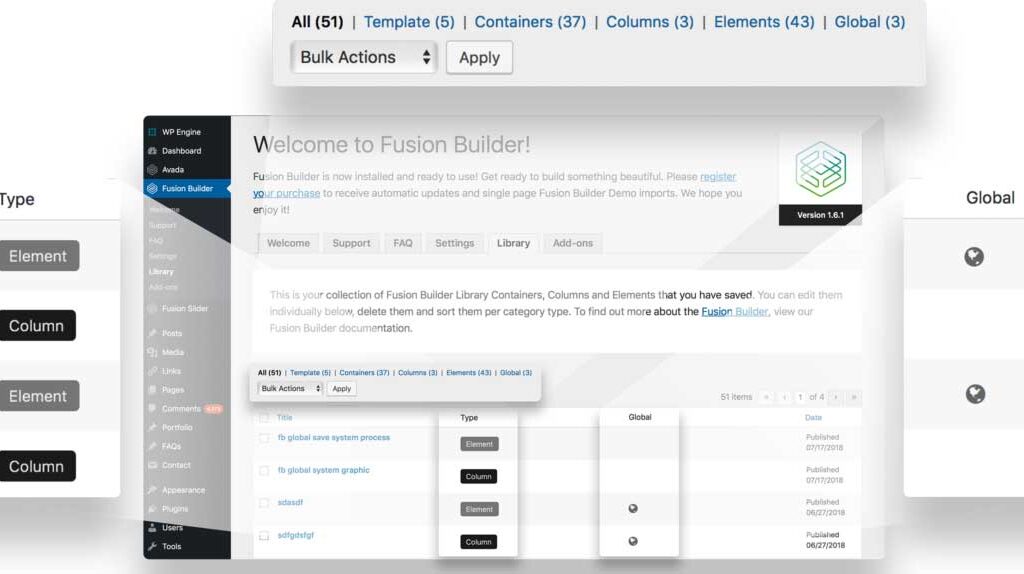The image size is (1024, 574).
Task: Click the FAQs sidebar icon
Action: tap(152, 447)
